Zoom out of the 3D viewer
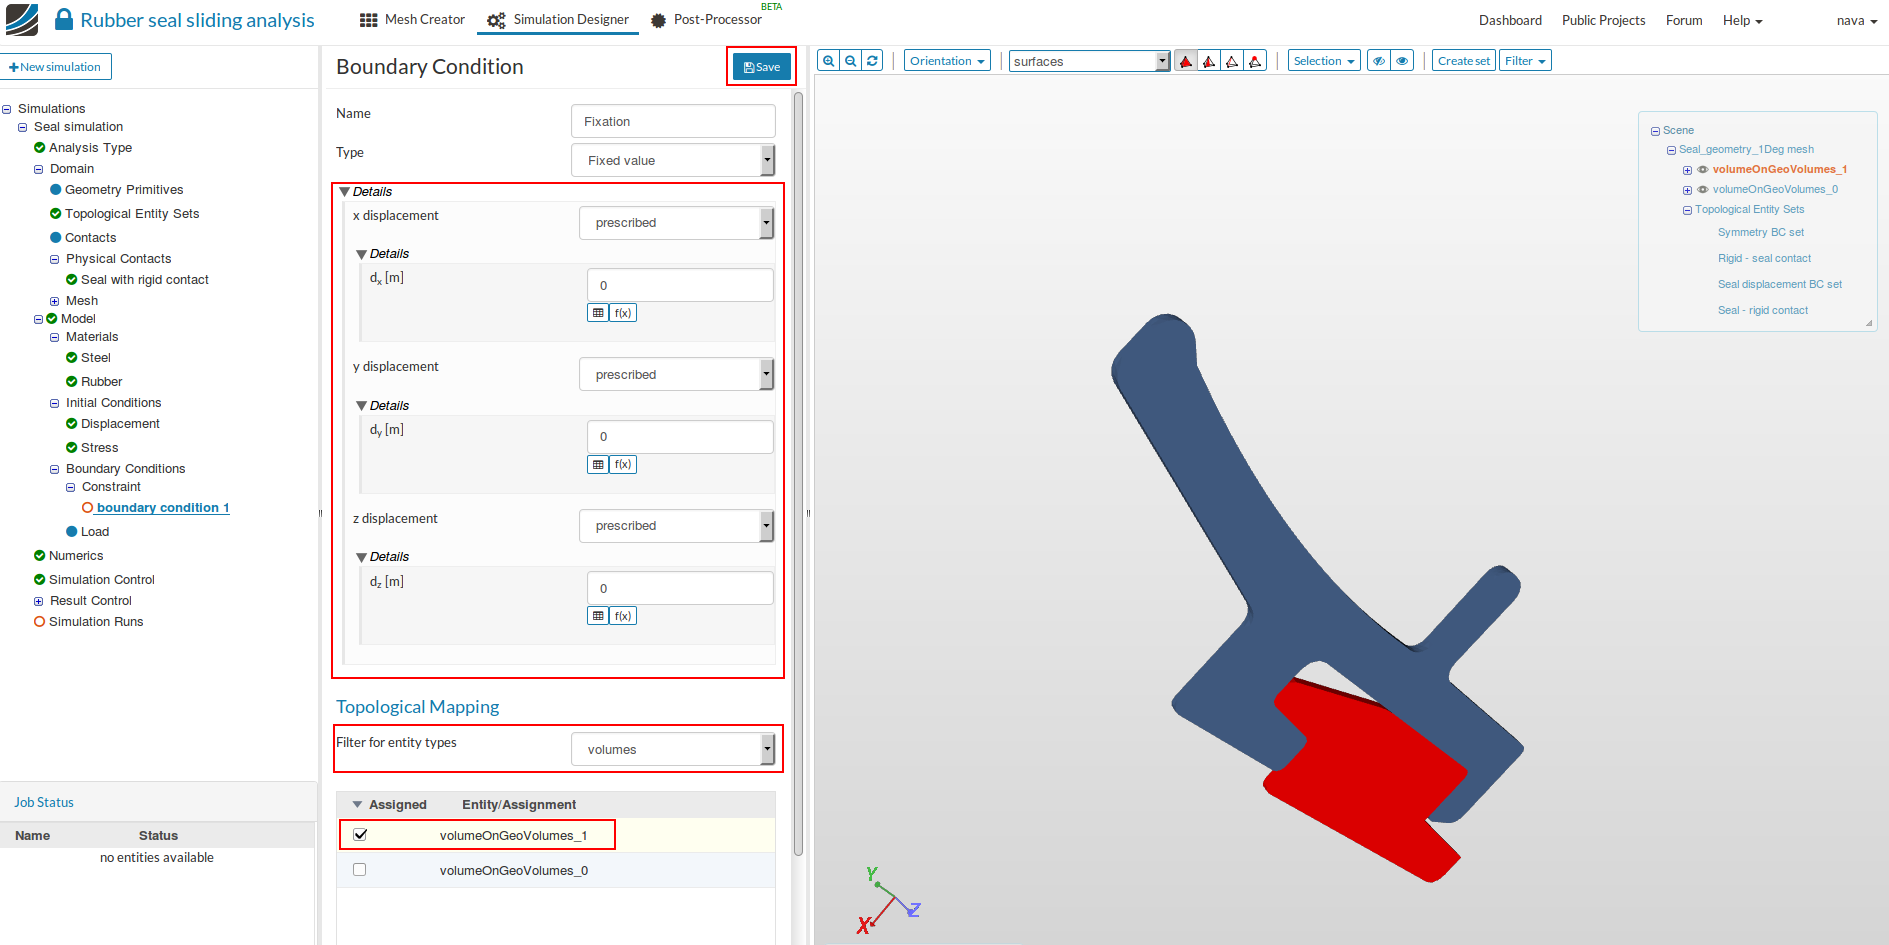Image resolution: width=1889 pixels, height=945 pixels. (x=851, y=61)
